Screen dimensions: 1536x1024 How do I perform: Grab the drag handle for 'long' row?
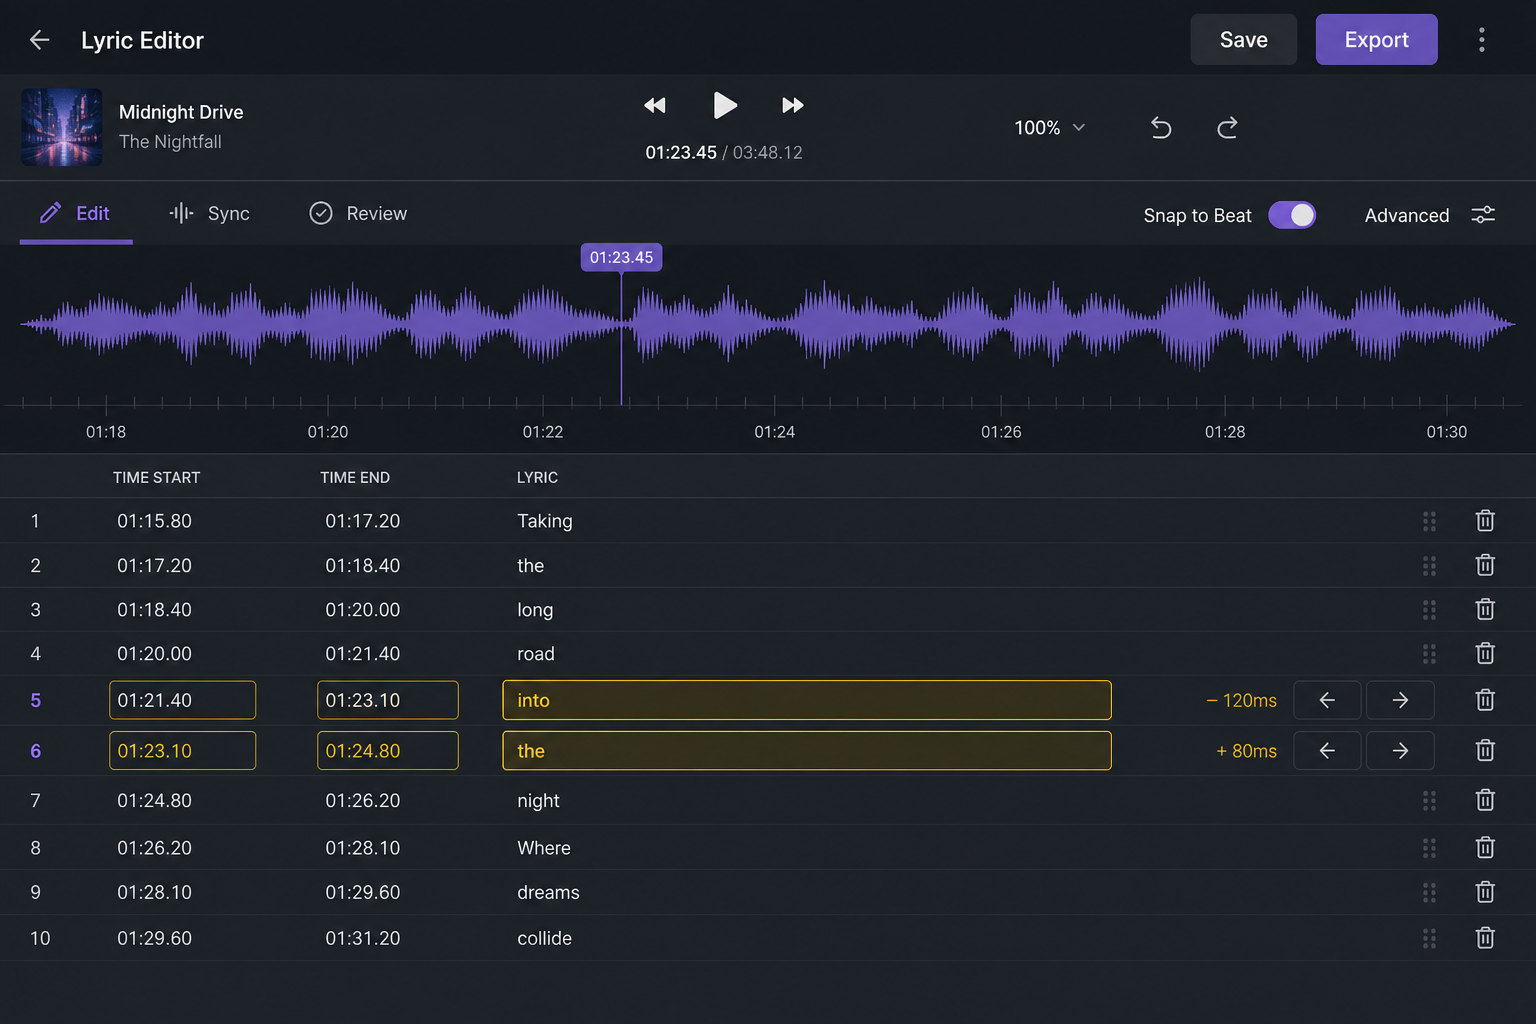(1429, 609)
